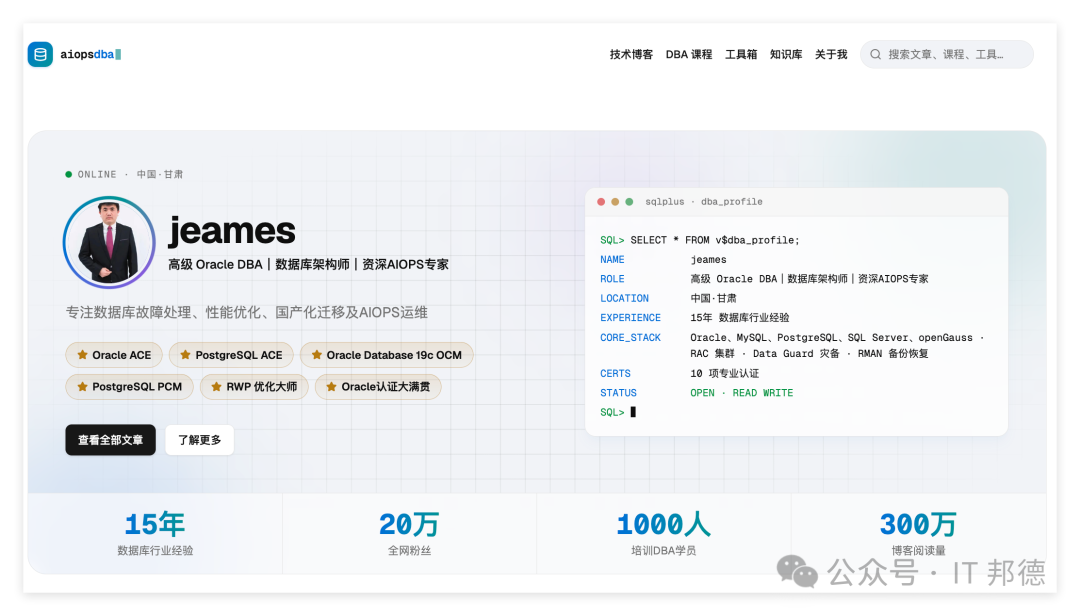
Task: Click the star icon on PostgreSQL ACE badge
Action: [185, 355]
